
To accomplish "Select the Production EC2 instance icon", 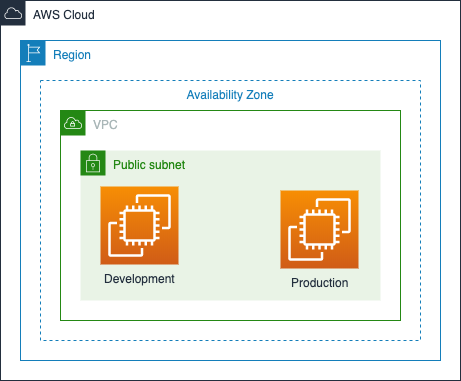I will coord(320,230).
